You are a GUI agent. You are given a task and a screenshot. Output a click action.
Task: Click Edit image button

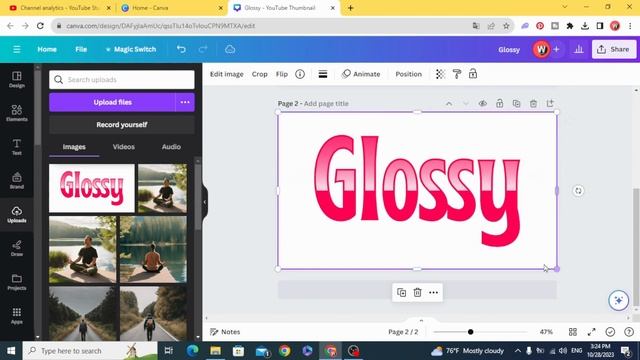pyautogui.click(x=227, y=74)
